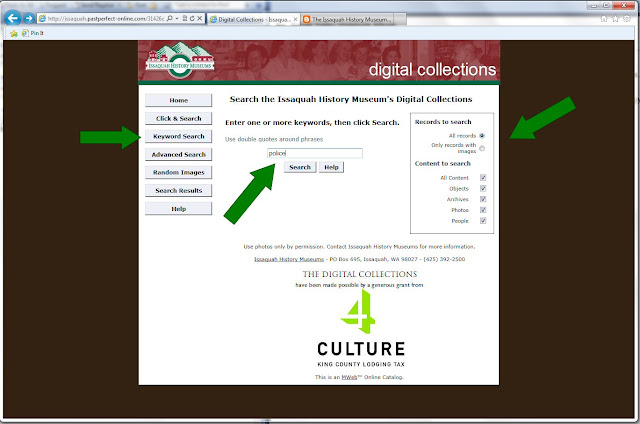Click the add-to-favorites-bar star icon

(14, 33)
